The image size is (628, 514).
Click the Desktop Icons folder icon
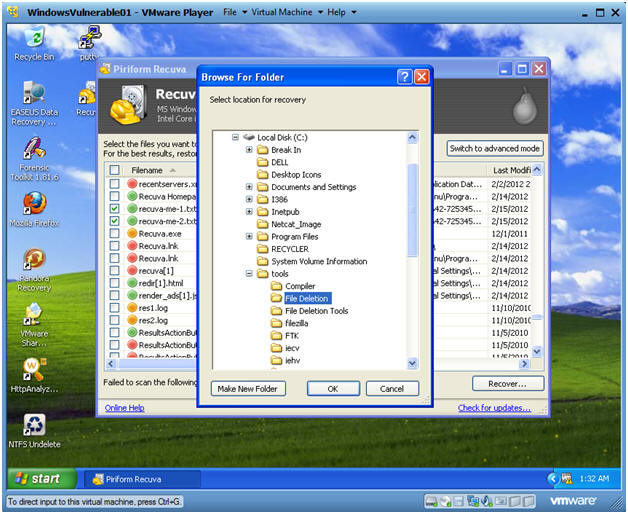pos(262,175)
